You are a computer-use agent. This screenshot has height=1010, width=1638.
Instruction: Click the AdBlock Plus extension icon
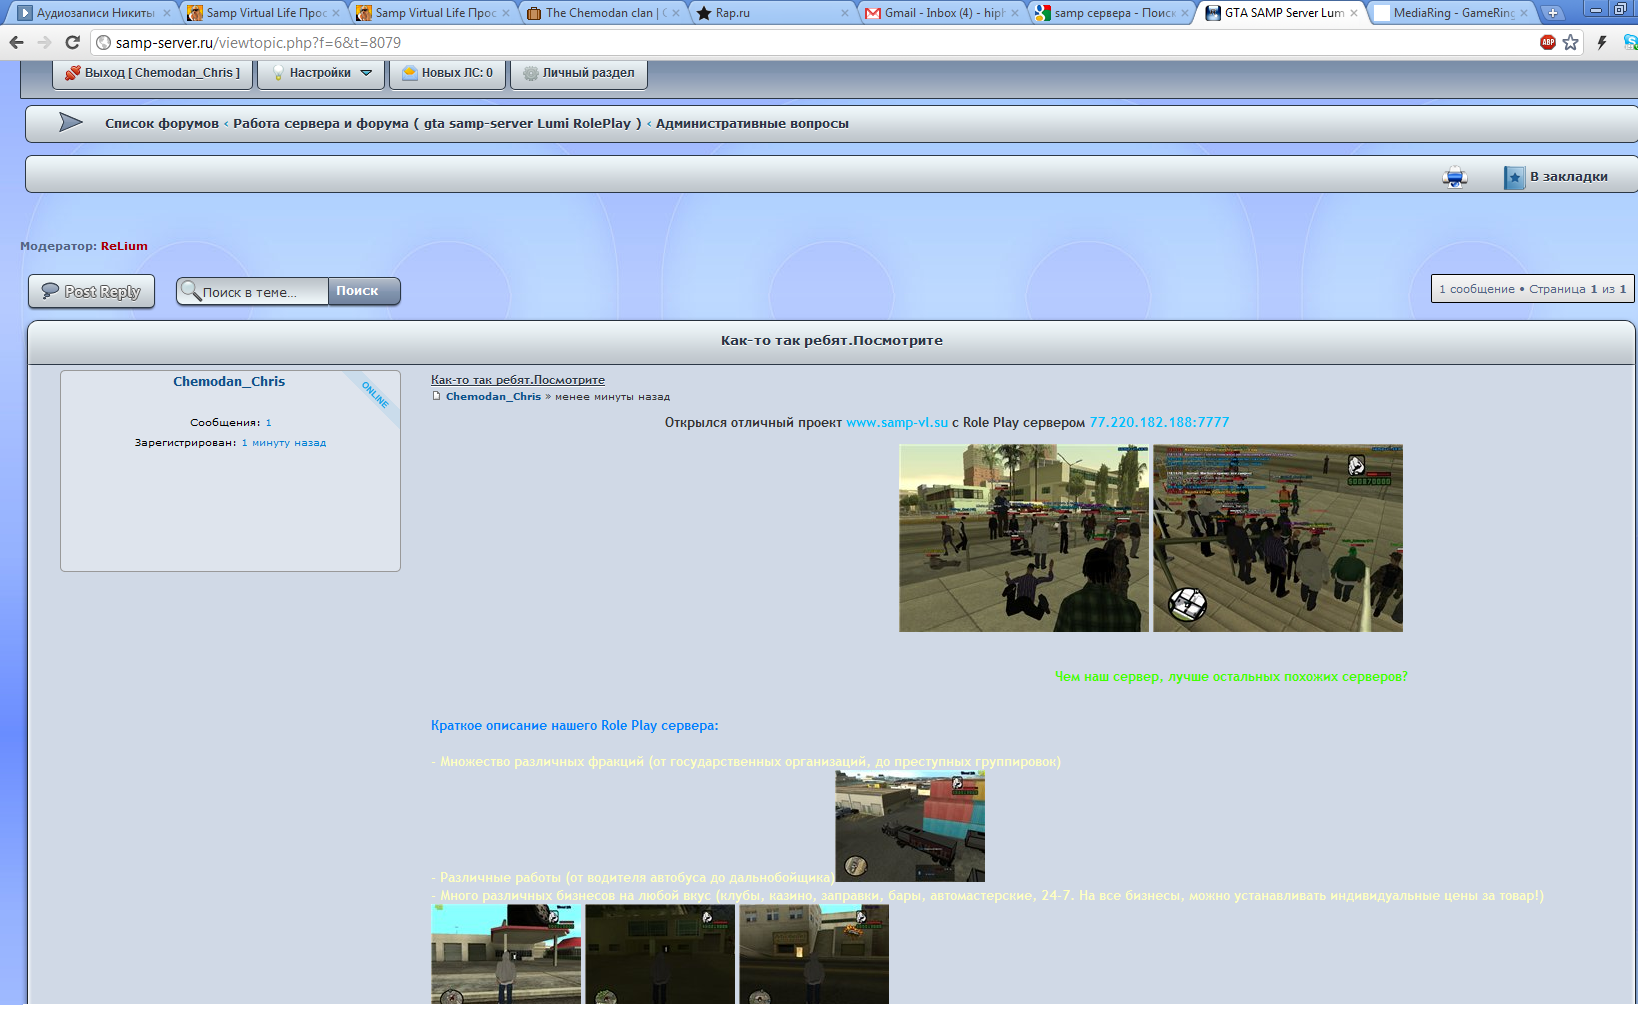click(1548, 42)
